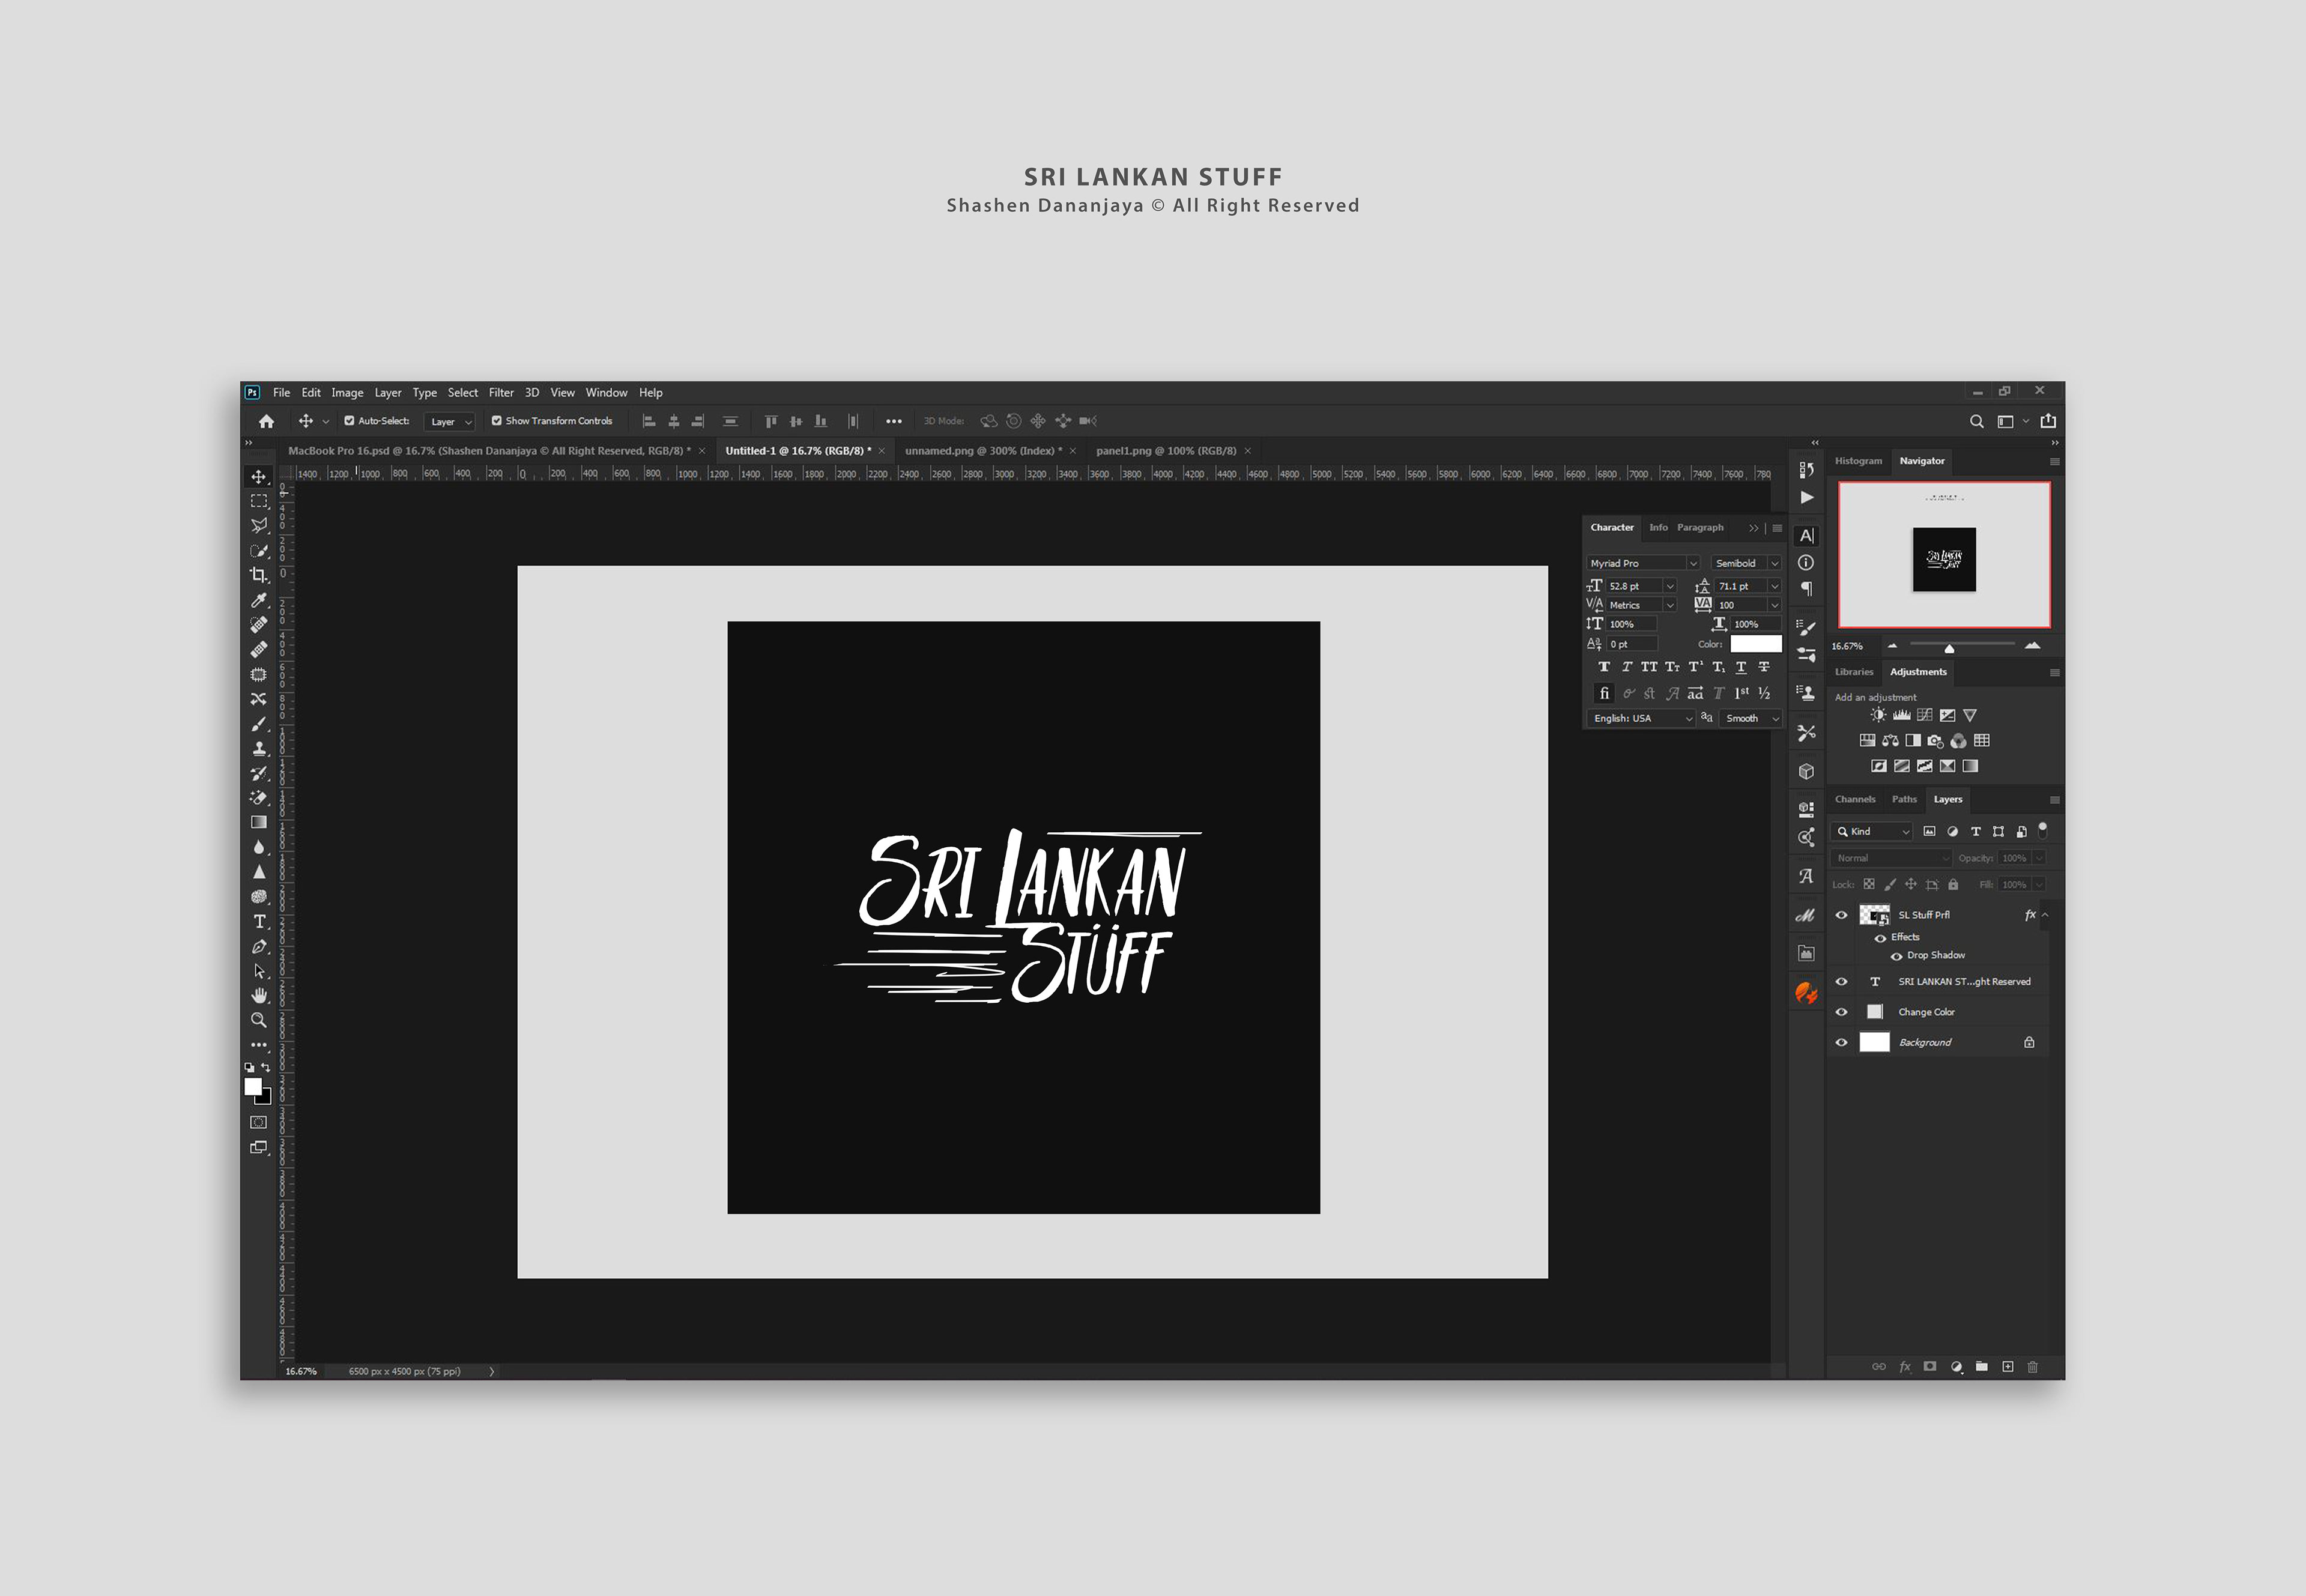The image size is (2306, 1596).
Task: Select the Zoom tool in toolbar
Action: coord(259,1020)
